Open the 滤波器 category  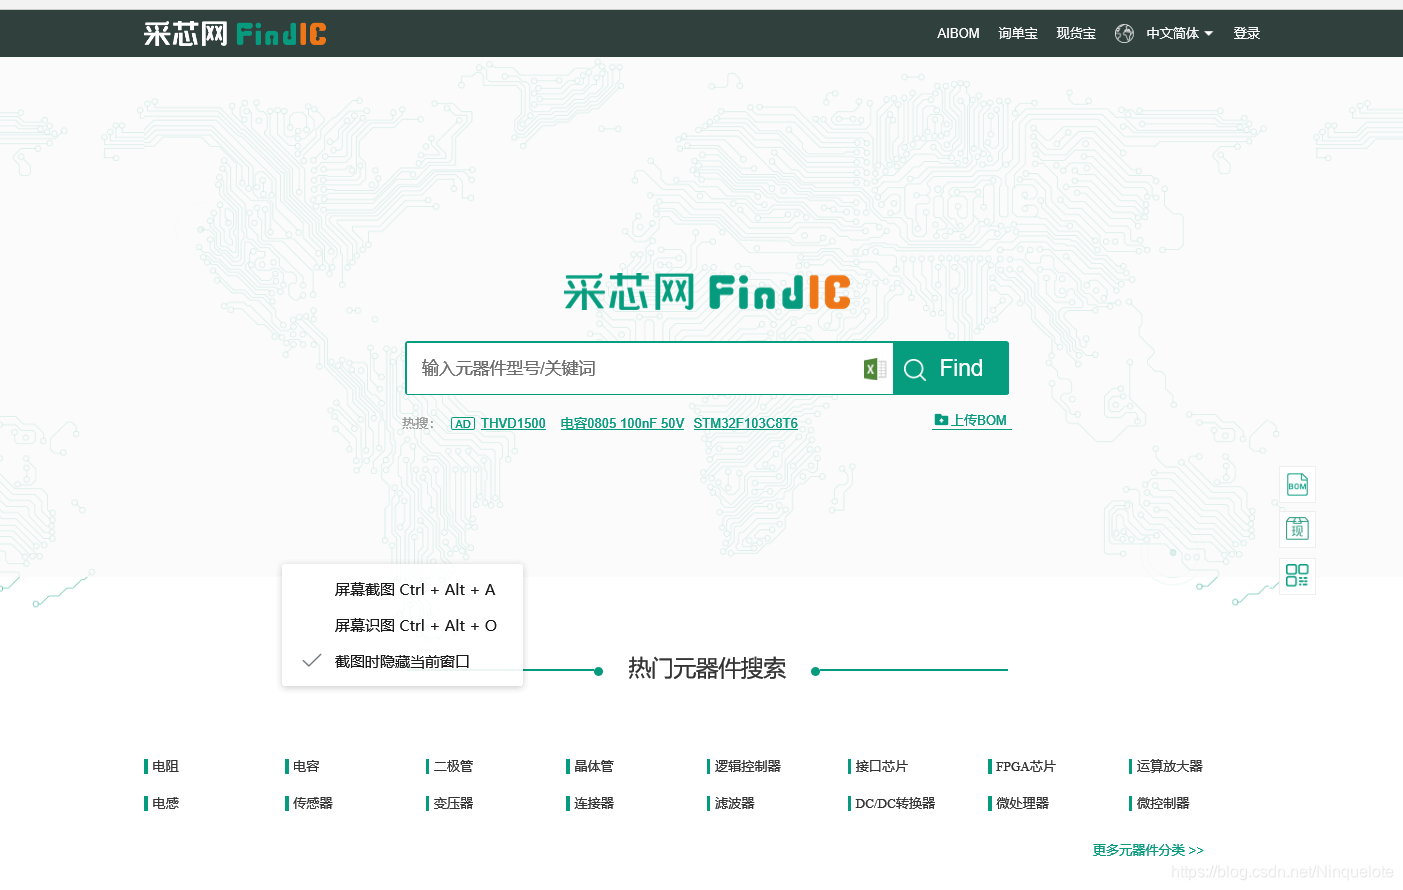(x=734, y=803)
